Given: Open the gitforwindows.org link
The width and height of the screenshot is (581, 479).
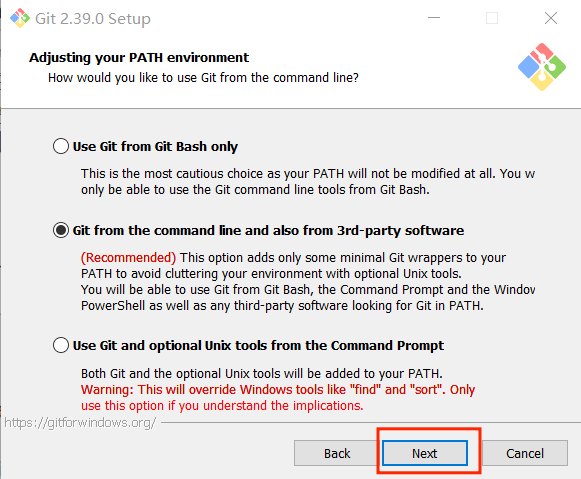Looking at the screenshot, I should pyautogui.click(x=80, y=423).
